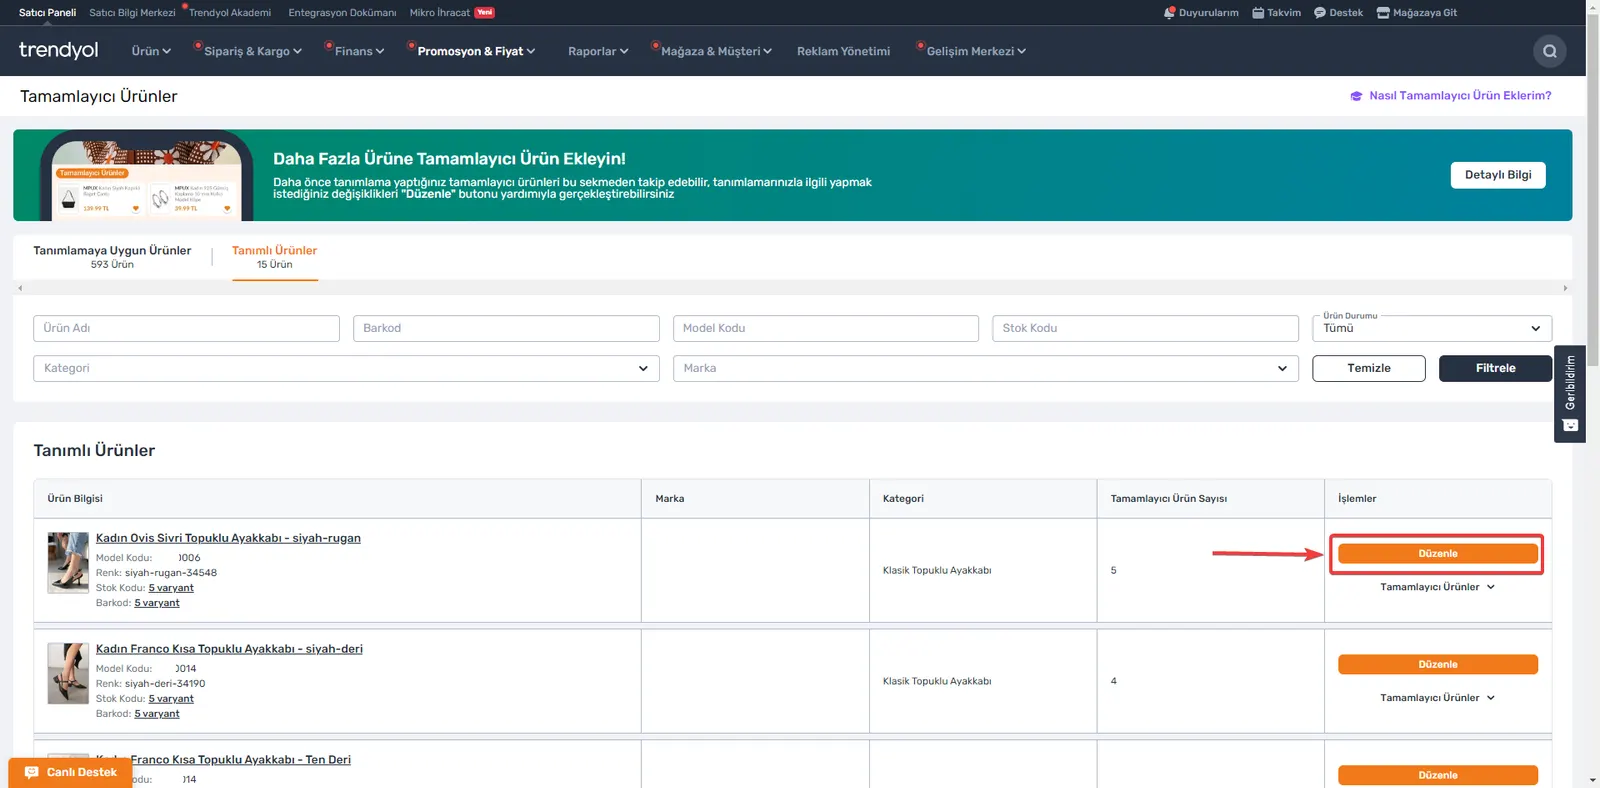Click Düzenle for Franco siyah-deri product
1600x788 pixels.
point(1438,665)
